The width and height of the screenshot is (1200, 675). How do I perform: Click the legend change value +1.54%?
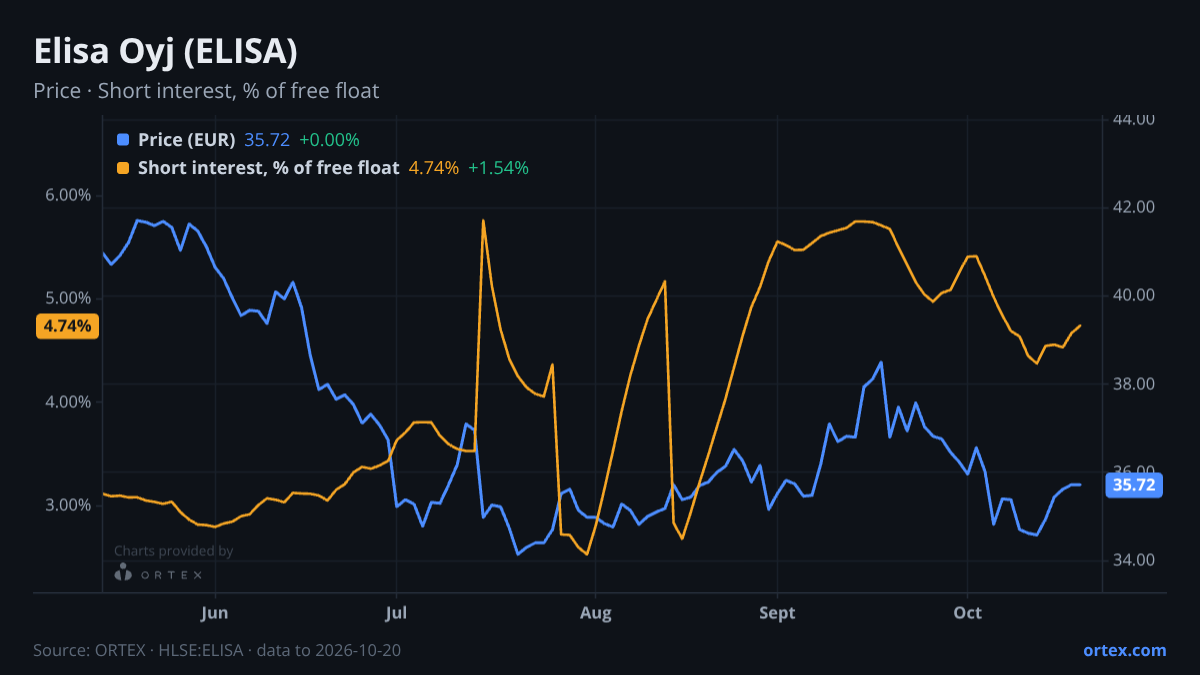[x=498, y=168]
